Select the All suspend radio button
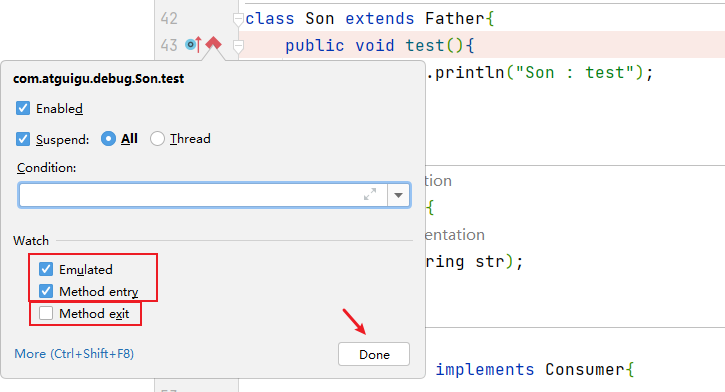This screenshot has height=392, width=725. (x=108, y=139)
